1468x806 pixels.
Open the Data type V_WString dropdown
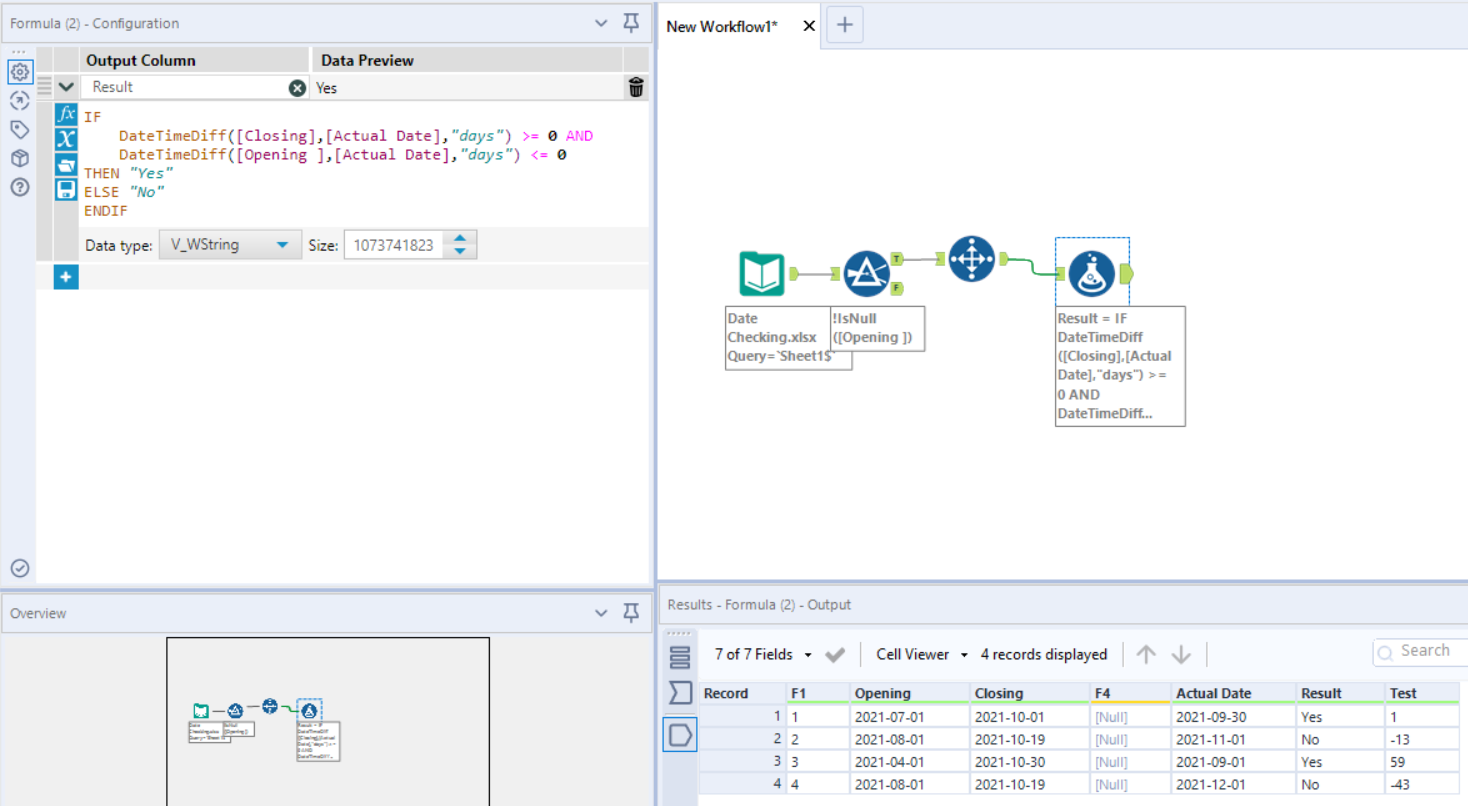coord(230,245)
